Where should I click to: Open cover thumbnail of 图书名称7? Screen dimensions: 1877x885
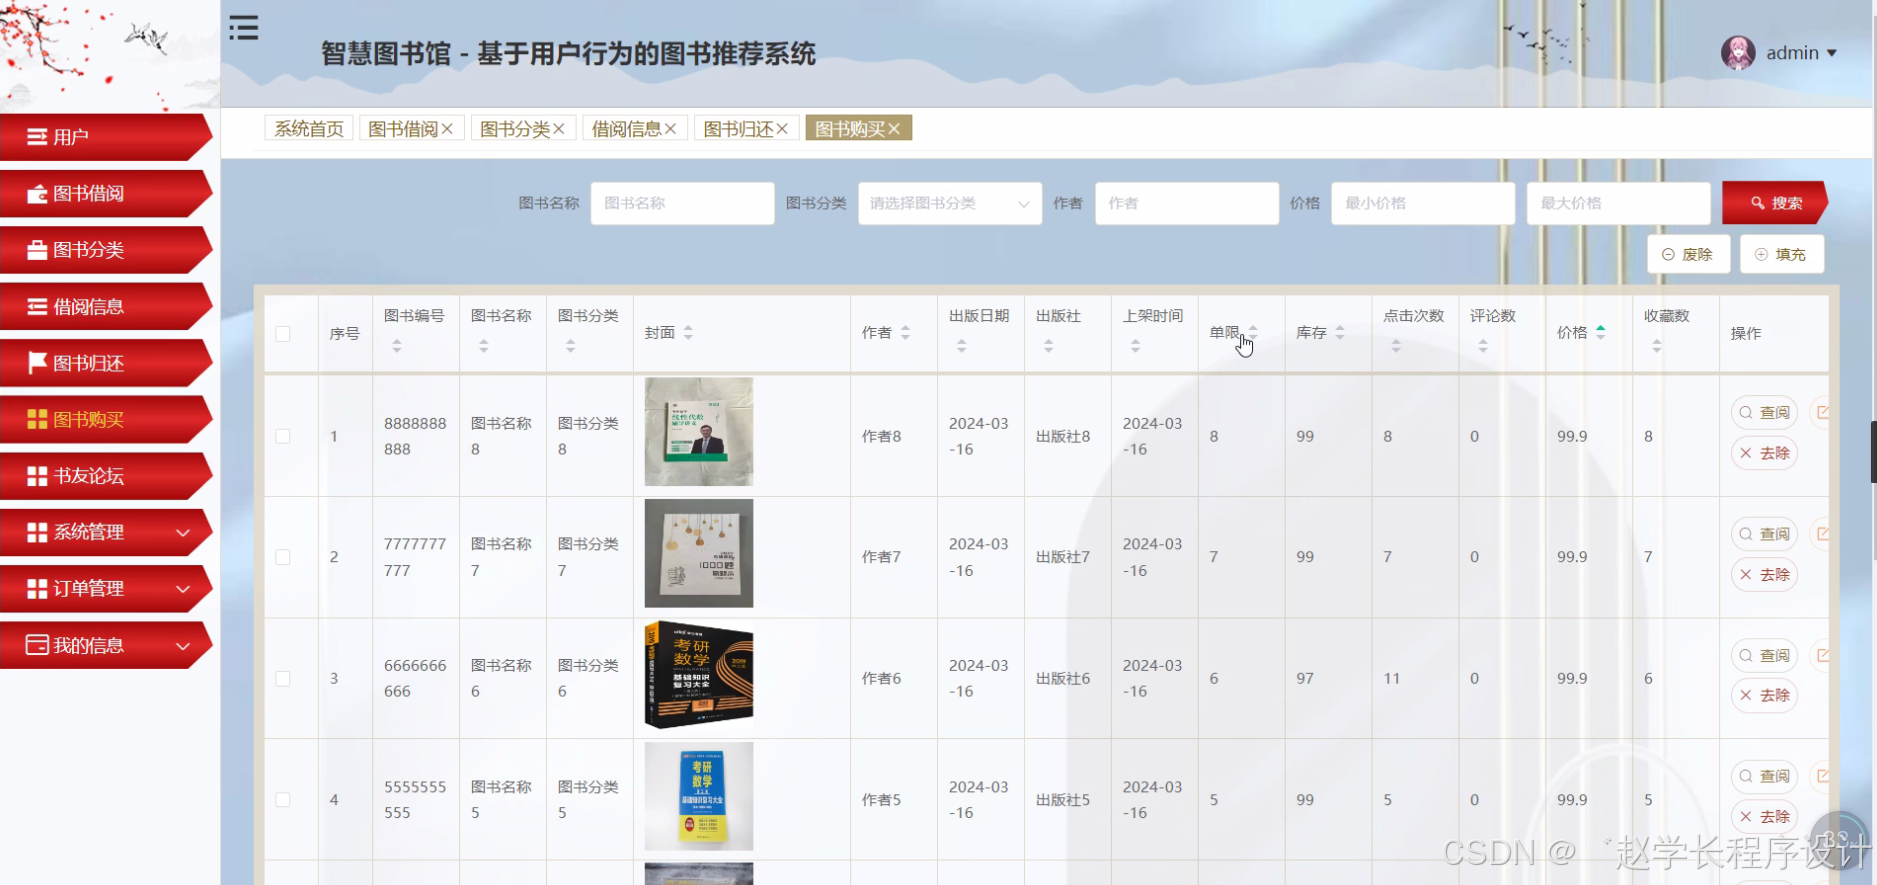click(x=699, y=553)
